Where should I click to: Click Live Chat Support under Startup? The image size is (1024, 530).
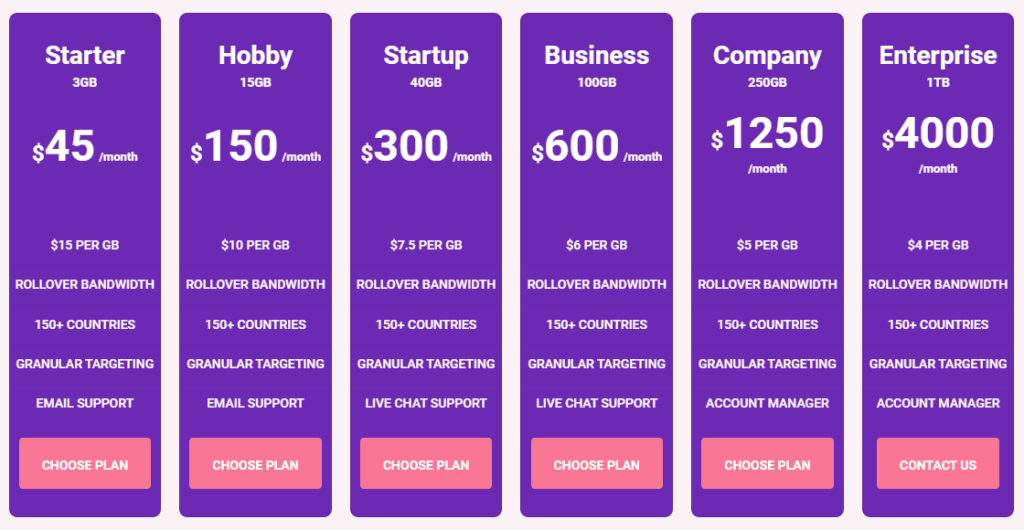pos(426,403)
